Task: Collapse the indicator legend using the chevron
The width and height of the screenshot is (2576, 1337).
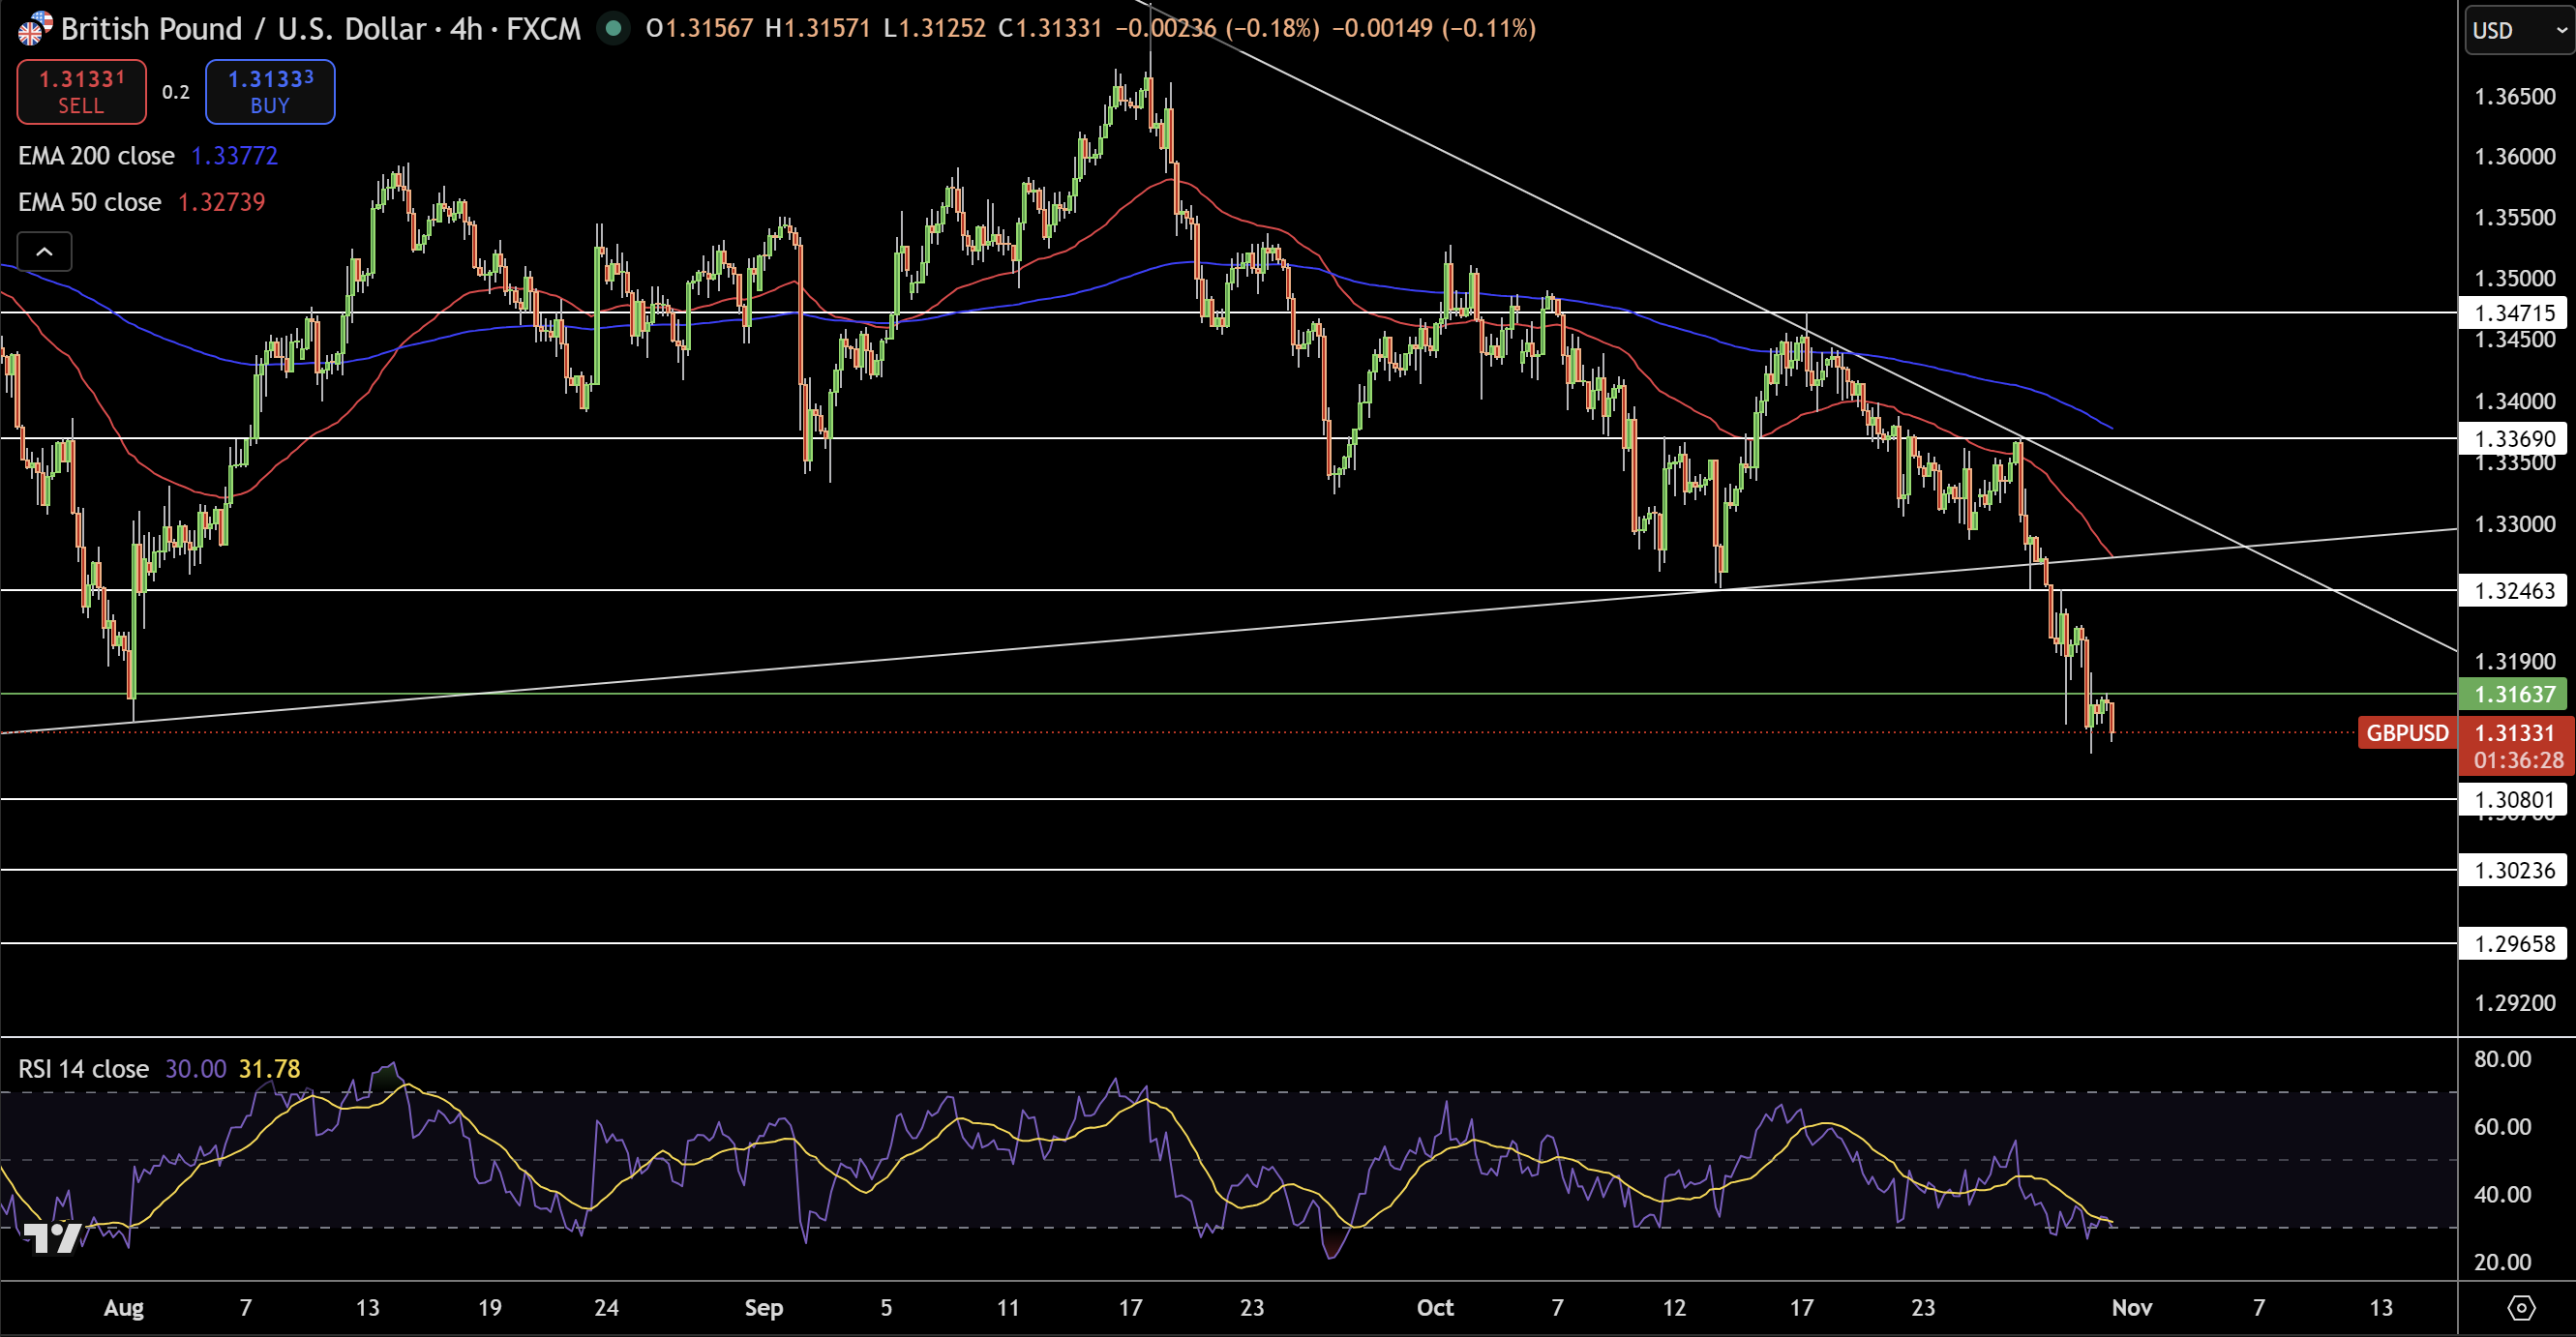Action: coord(44,251)
